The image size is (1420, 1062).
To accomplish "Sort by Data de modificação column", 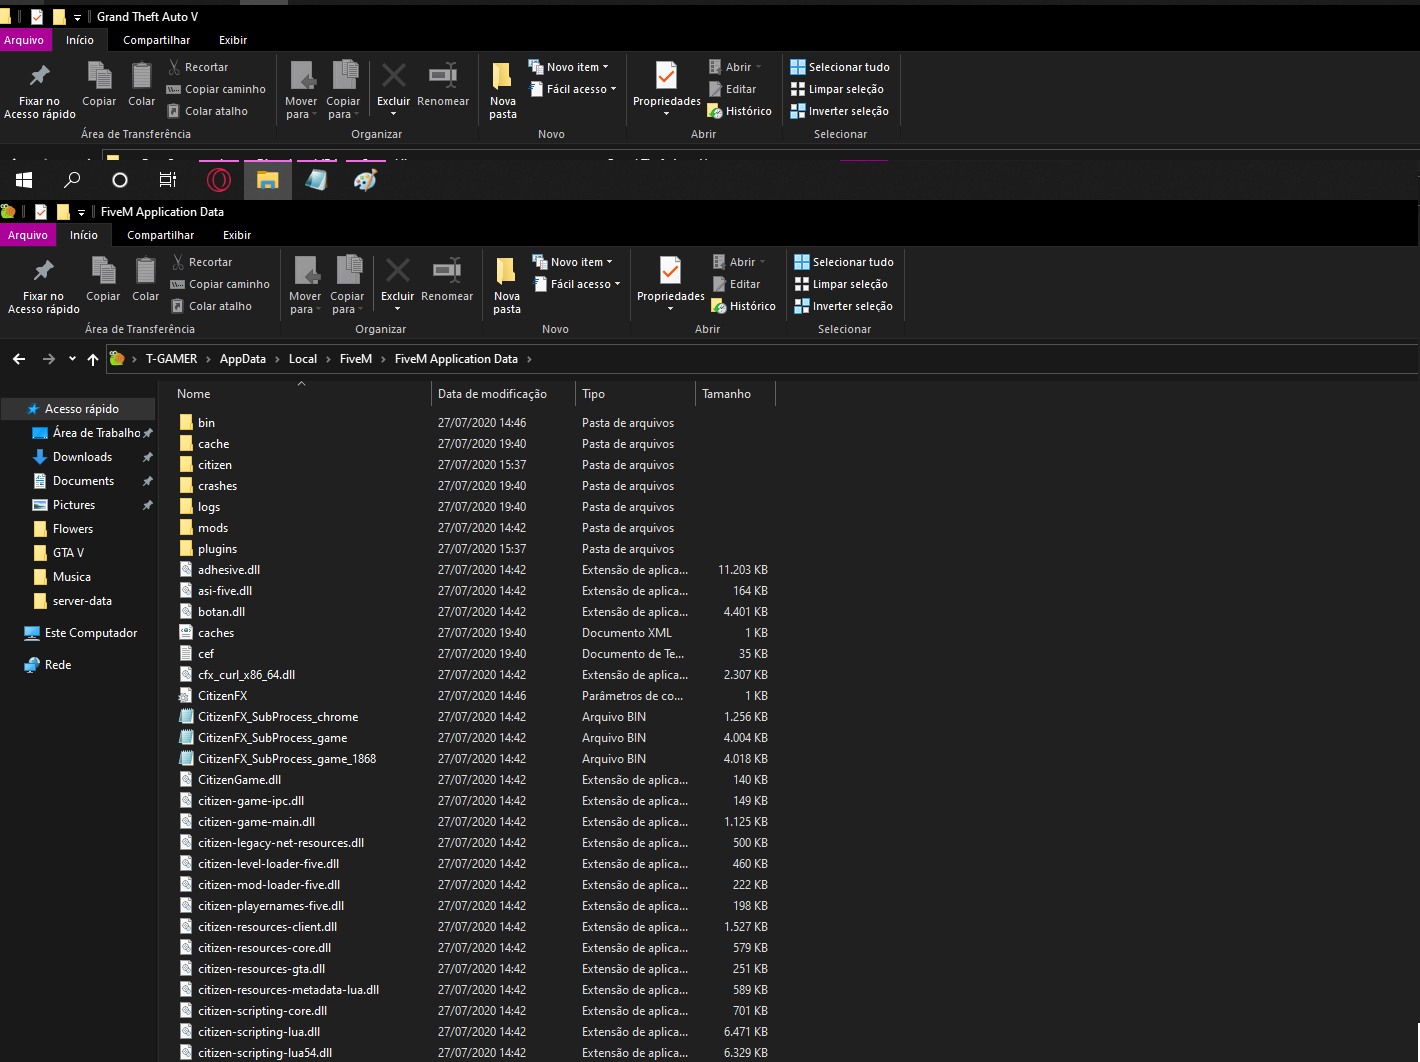I will click(x=503, y=394).
